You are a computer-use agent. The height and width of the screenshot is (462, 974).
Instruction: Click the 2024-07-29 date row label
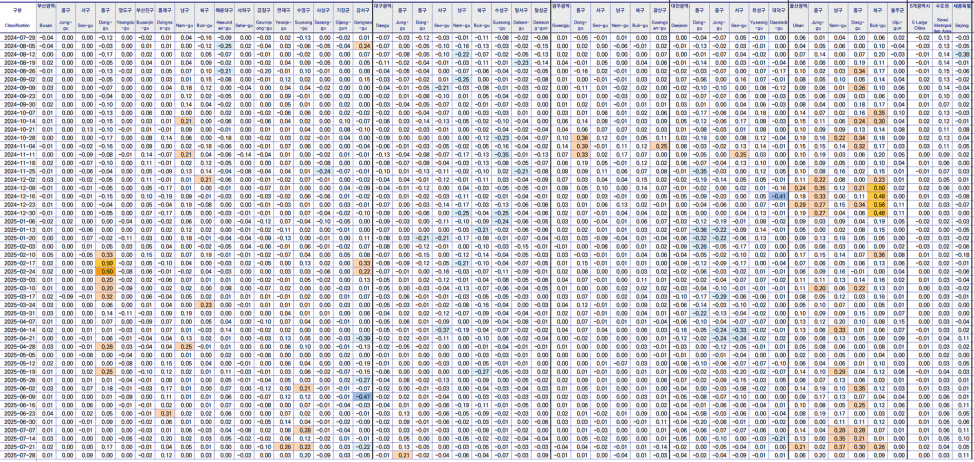click(17, 38)
